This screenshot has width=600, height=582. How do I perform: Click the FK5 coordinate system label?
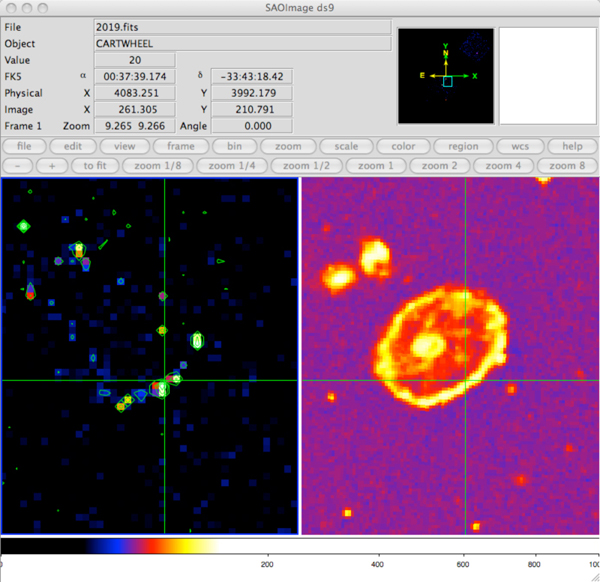coord(13,77)
